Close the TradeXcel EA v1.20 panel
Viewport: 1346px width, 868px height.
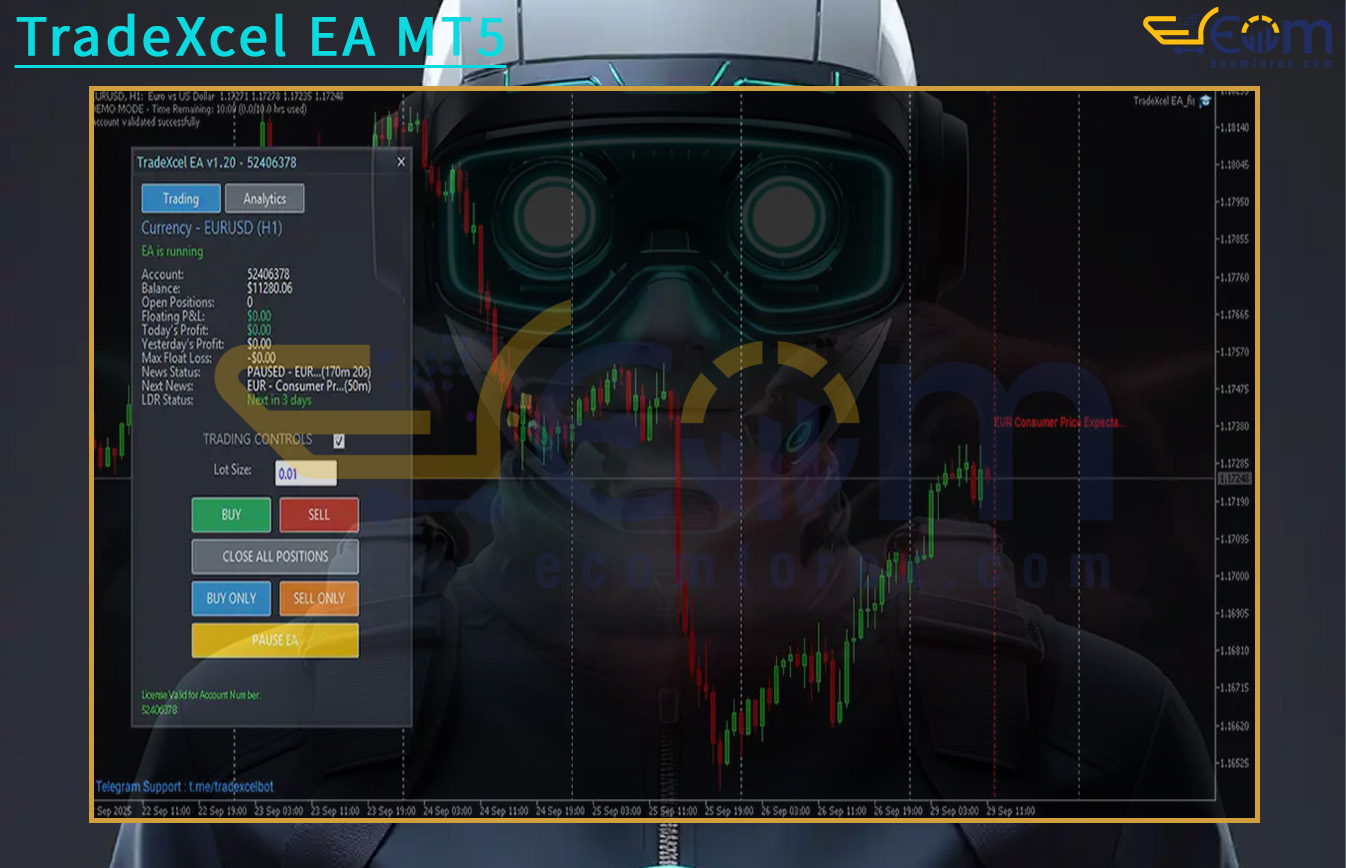[x=401, y=162]
